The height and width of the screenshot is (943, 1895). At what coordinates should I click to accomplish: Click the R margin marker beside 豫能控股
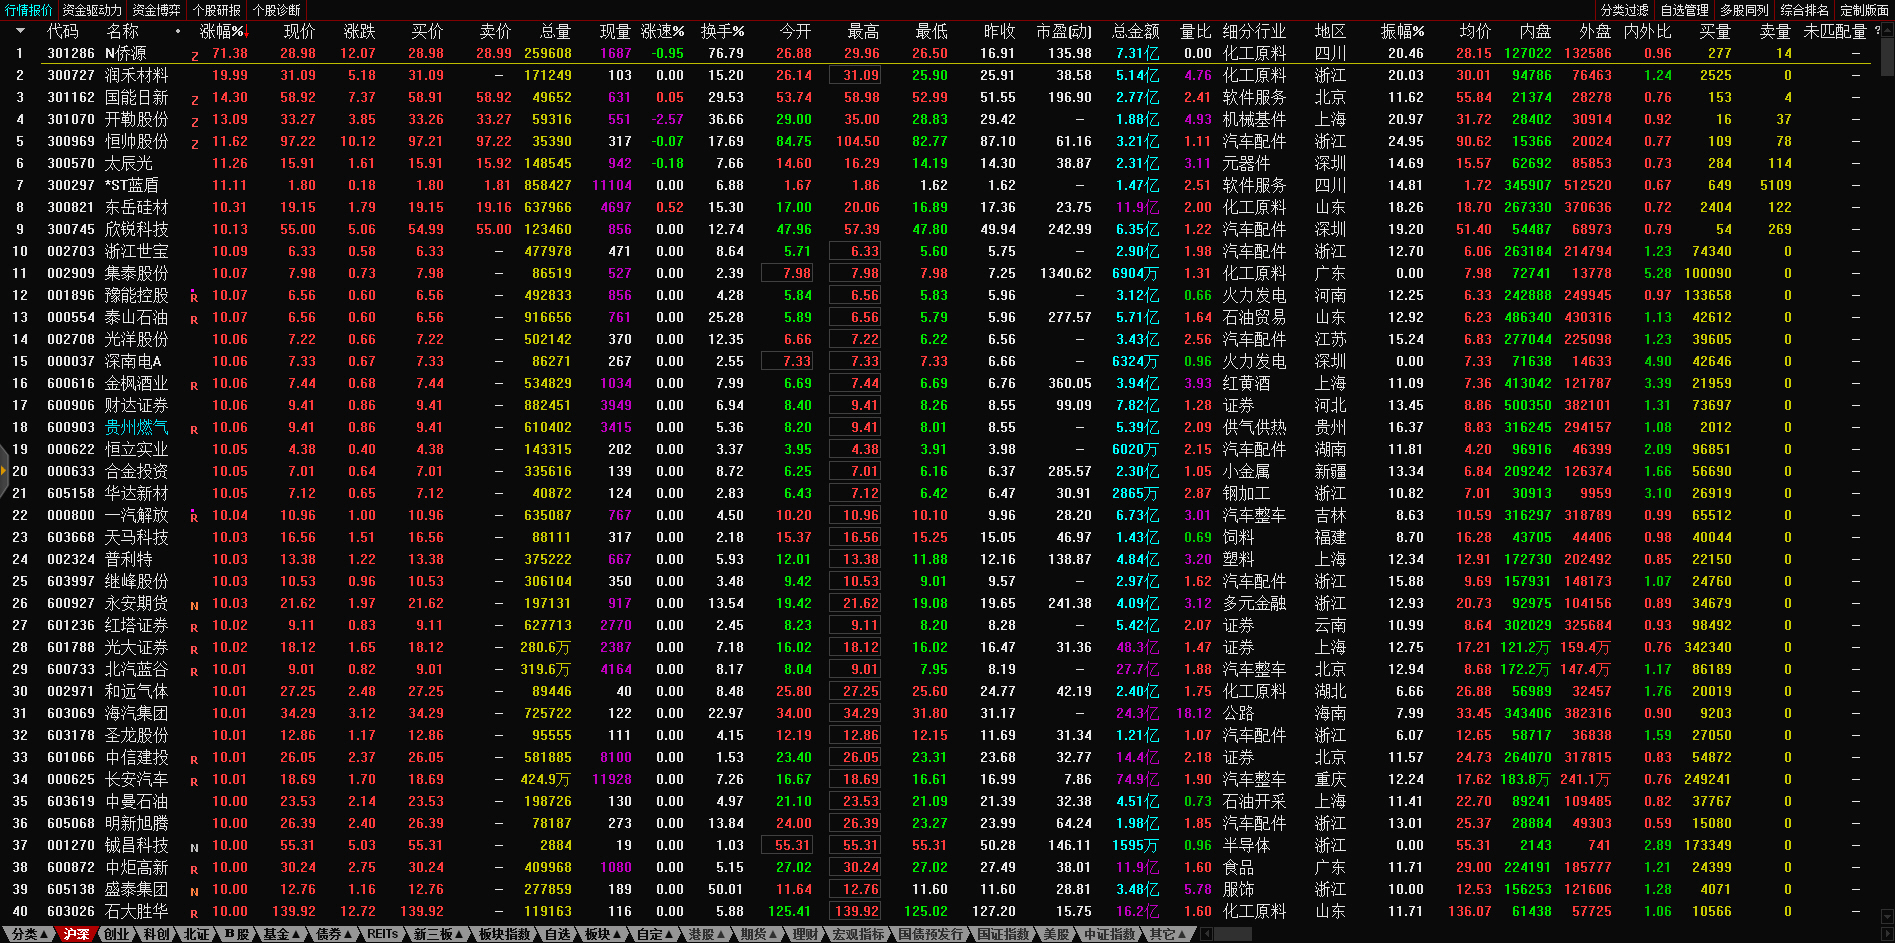[x=194, y=297]
